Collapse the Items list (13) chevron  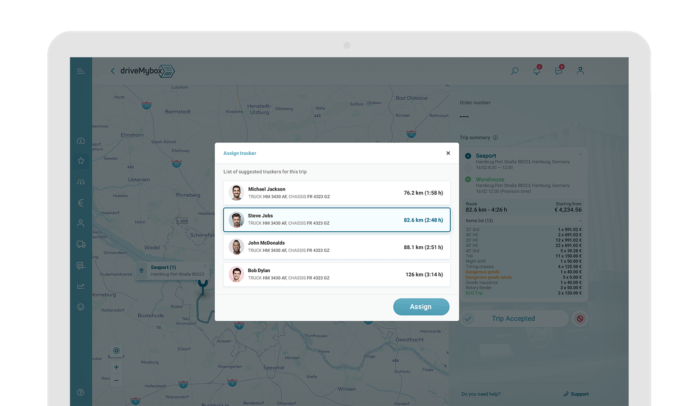point(580,221)
